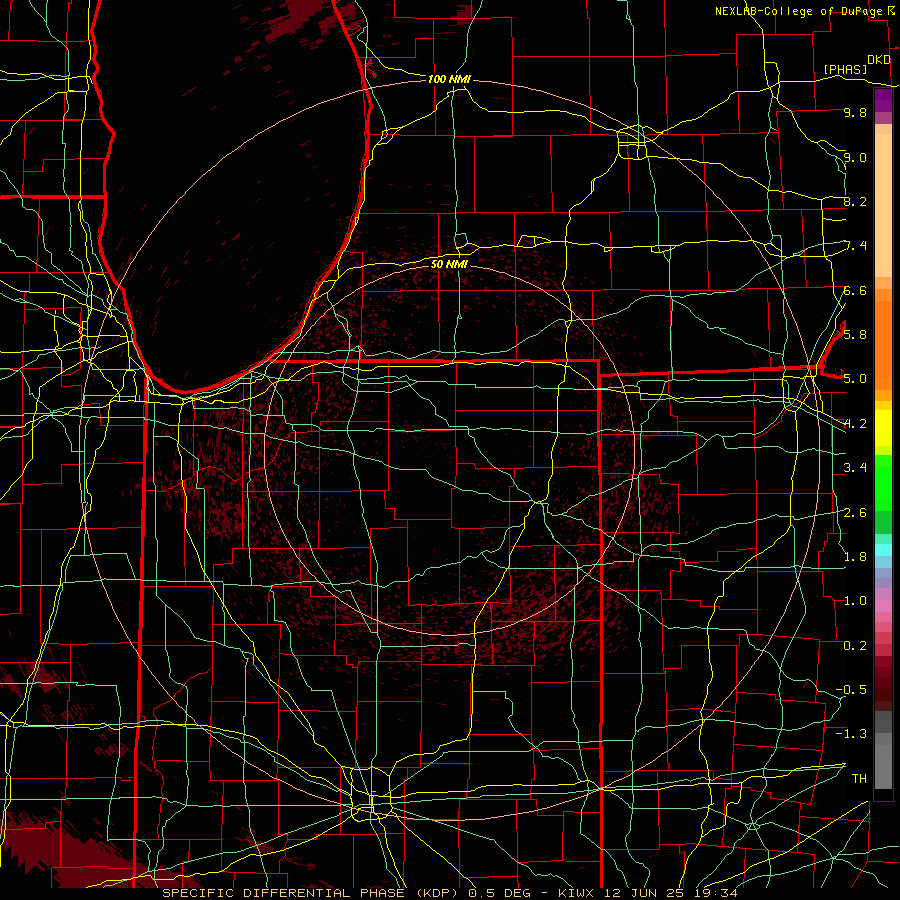
Task: Click the 5.0 value on the color scale
Action: (x=855, y=379)
